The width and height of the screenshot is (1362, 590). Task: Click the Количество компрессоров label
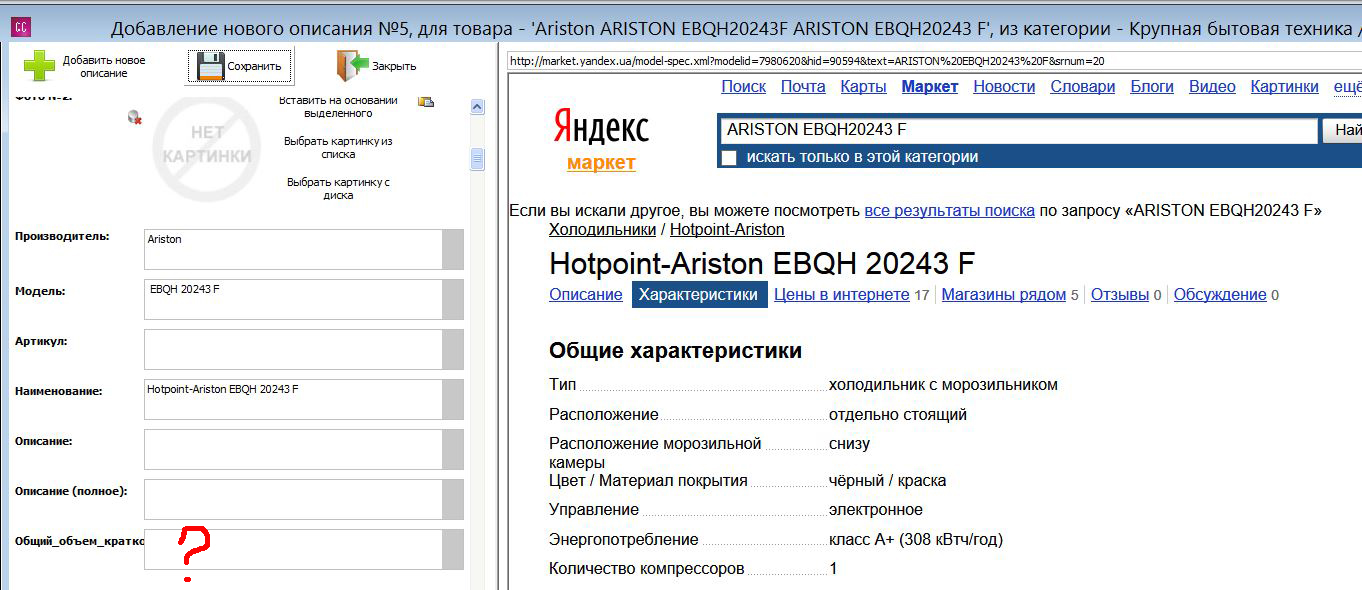pyautogui.click(x=647, y=569)
